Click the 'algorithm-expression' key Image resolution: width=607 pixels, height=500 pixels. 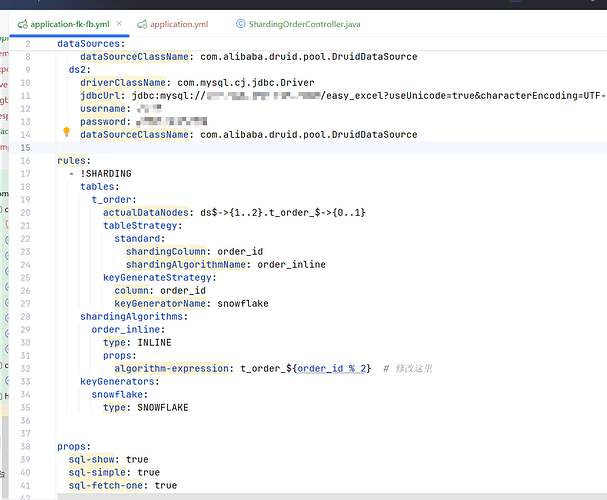(x=171, y=369)
